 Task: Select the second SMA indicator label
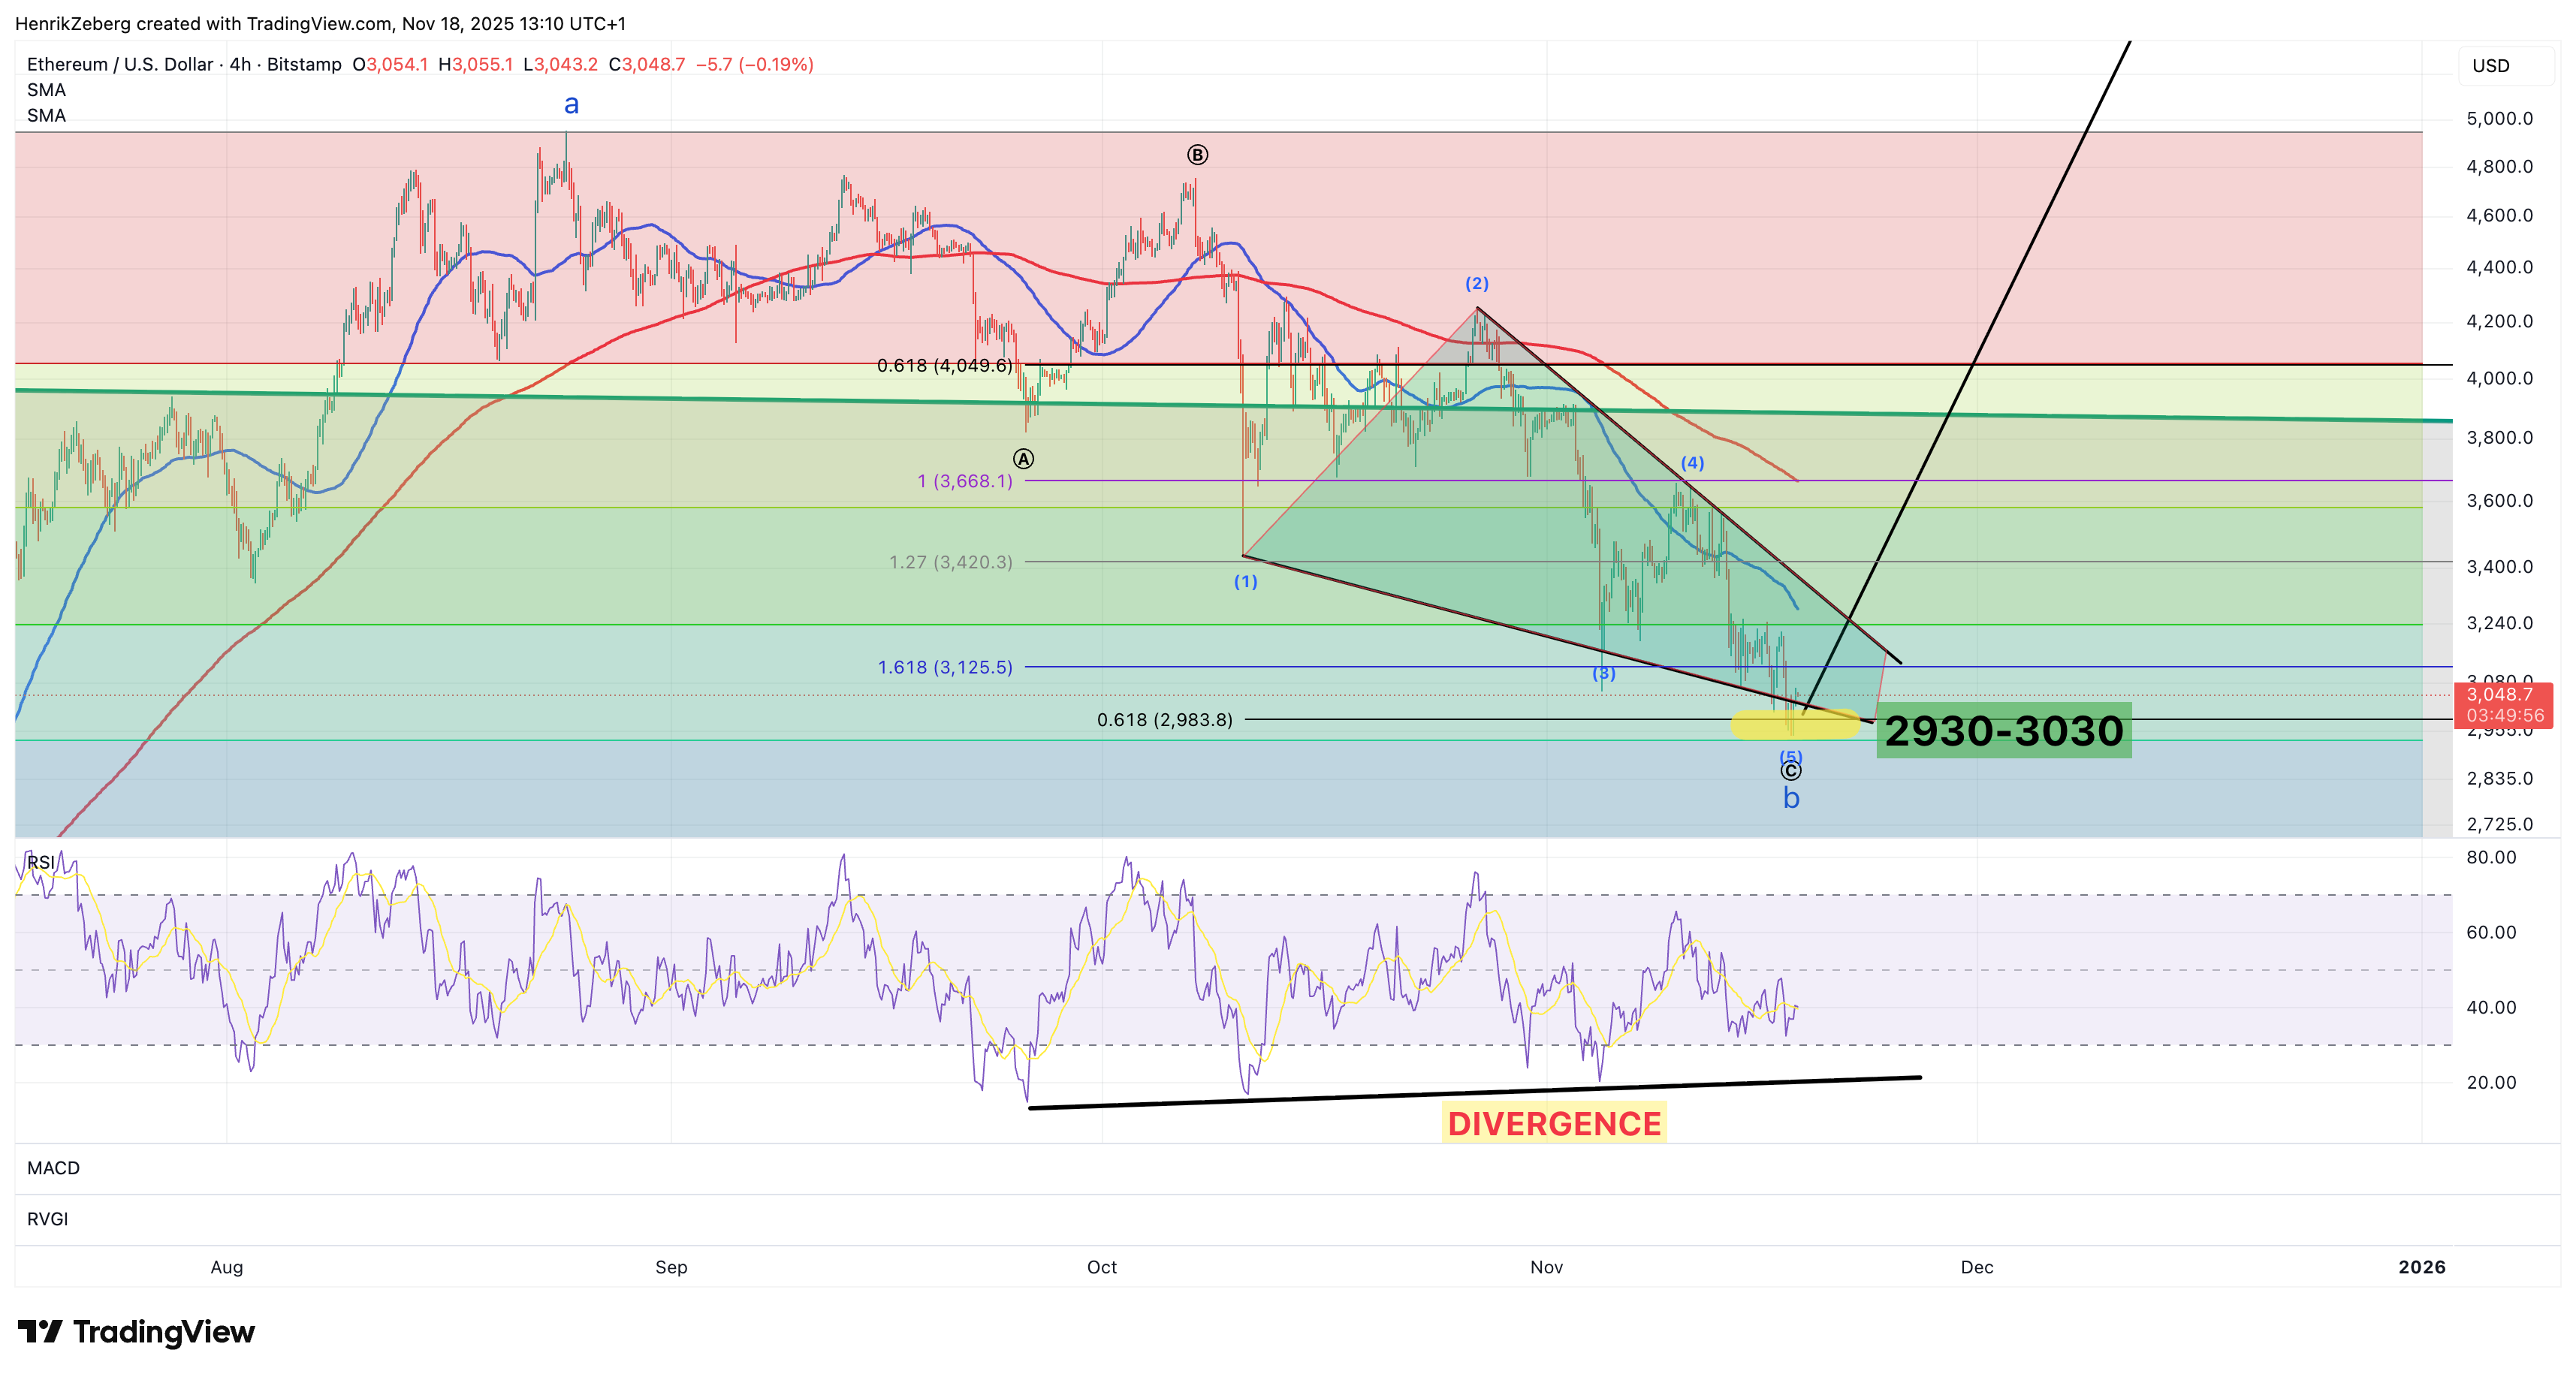pos(47,116)
